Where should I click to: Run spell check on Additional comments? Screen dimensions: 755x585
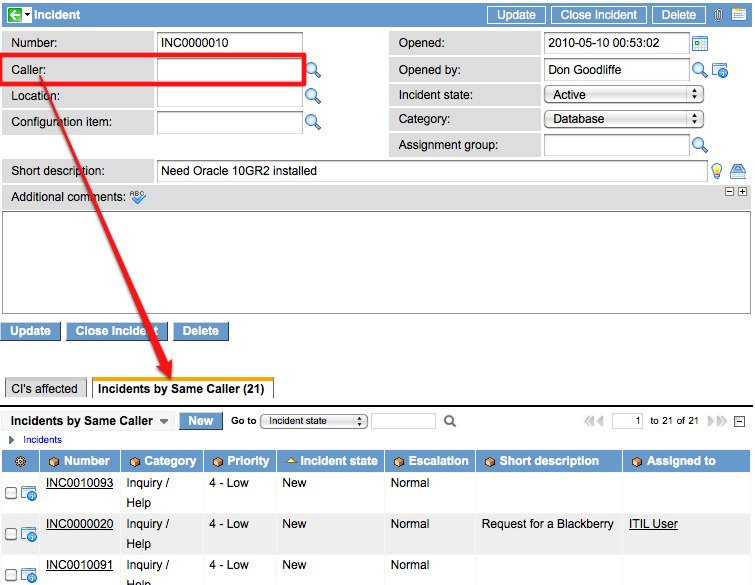138,197
